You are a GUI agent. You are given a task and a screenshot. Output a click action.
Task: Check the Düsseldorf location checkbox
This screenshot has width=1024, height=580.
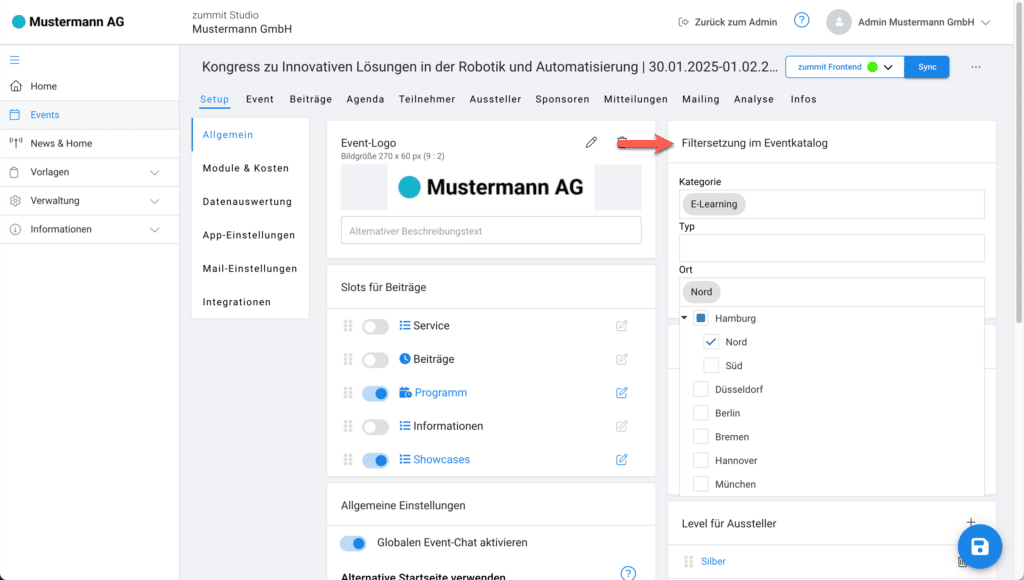701,389
